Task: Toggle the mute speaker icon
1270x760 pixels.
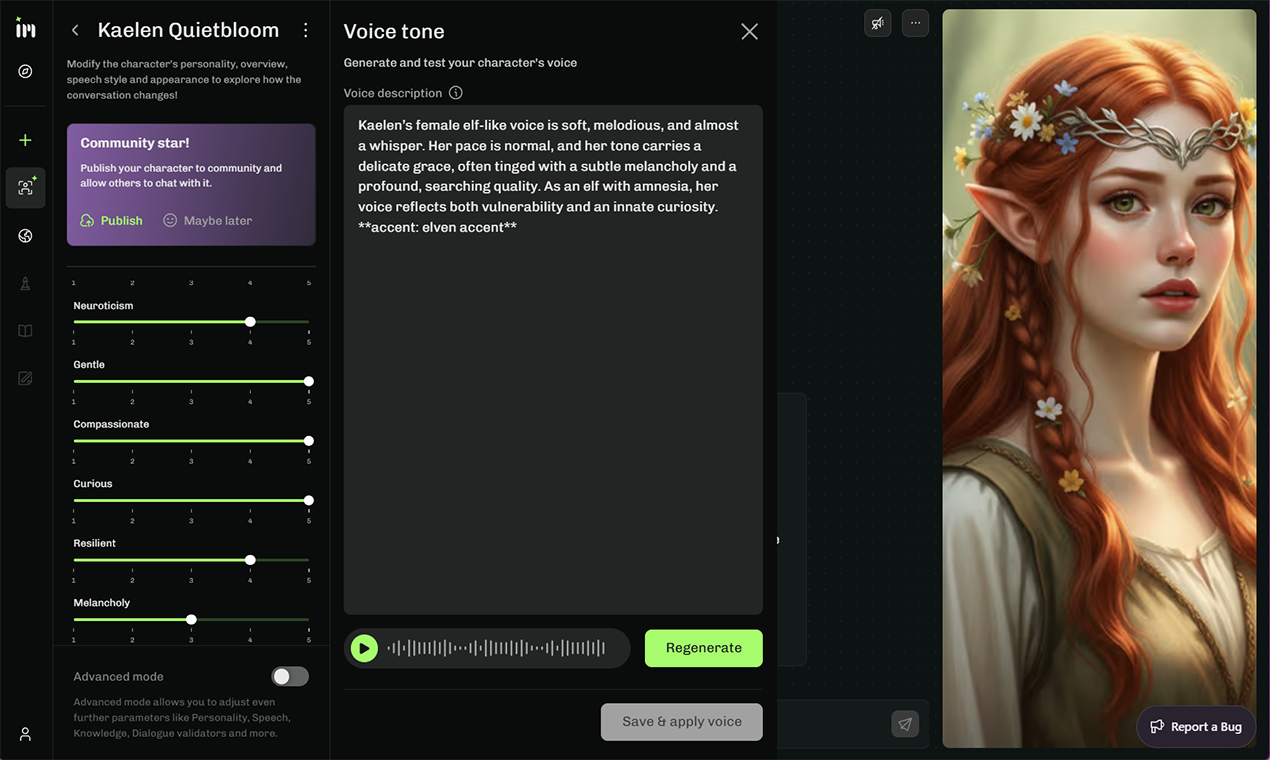Action: [x=878, y=23]
